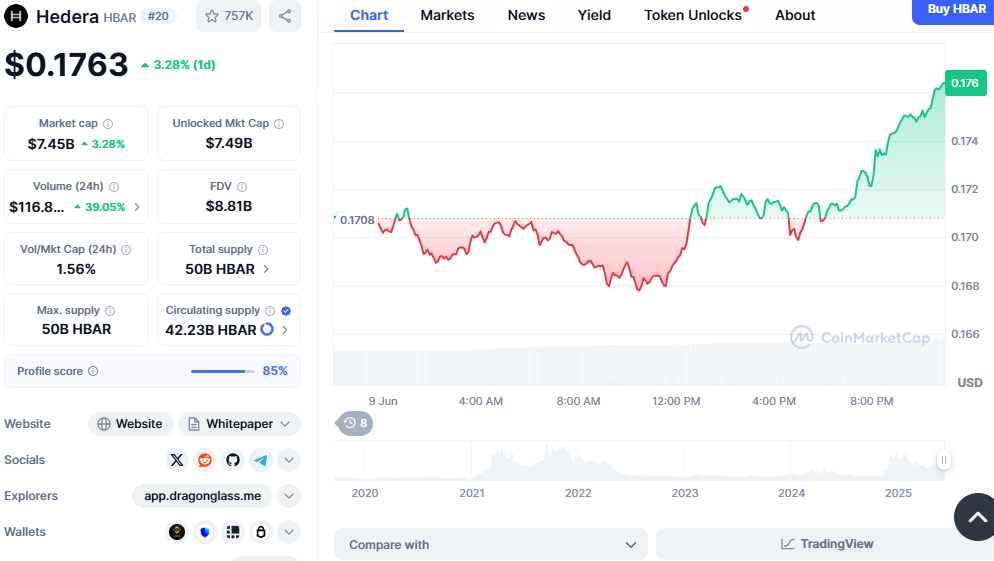Click the scroll-to-top arrow button
This screenshot has height=561, width=994.
pos(975,516)
